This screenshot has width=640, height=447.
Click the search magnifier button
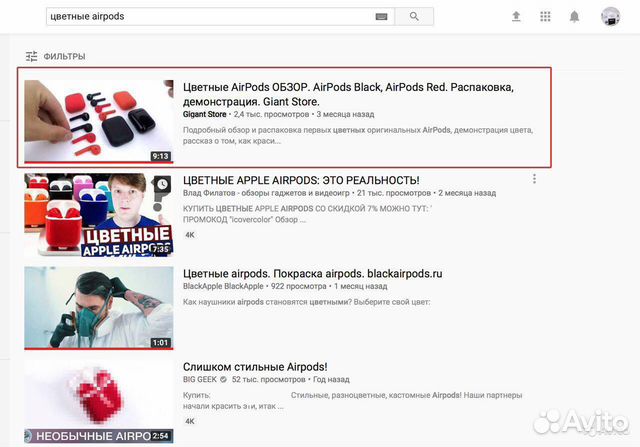coord(414,16)
